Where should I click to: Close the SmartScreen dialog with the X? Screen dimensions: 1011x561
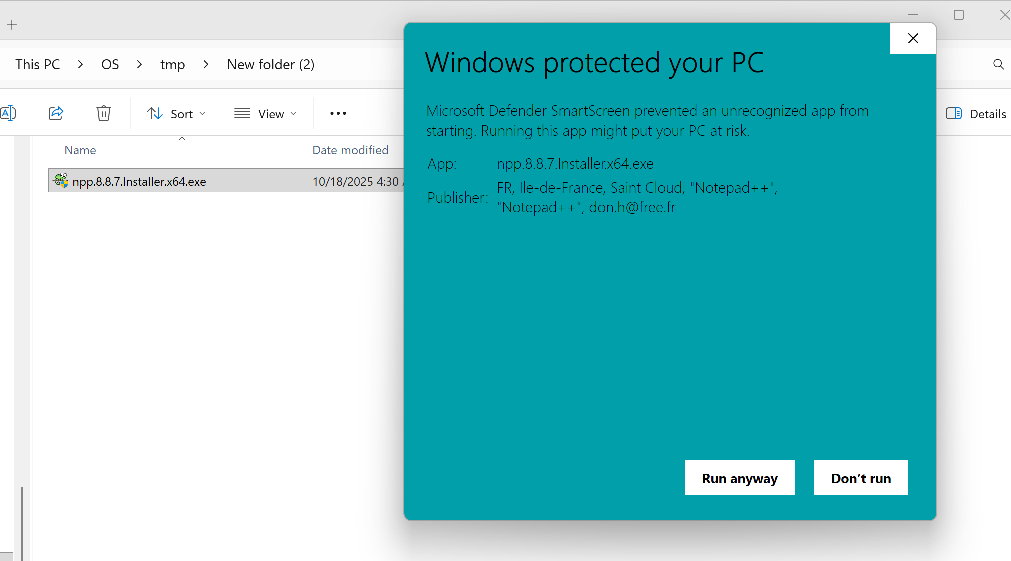tap(912, 38)
